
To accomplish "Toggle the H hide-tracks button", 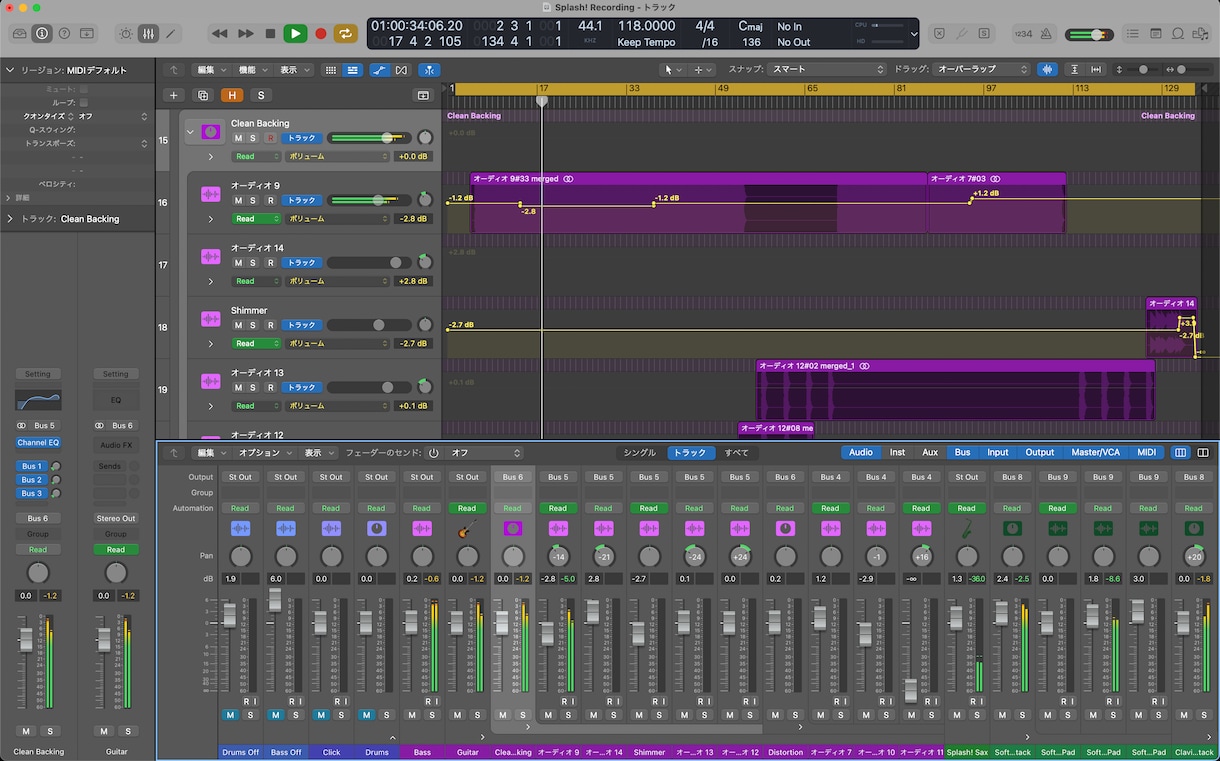I will [x=232, y=95].
